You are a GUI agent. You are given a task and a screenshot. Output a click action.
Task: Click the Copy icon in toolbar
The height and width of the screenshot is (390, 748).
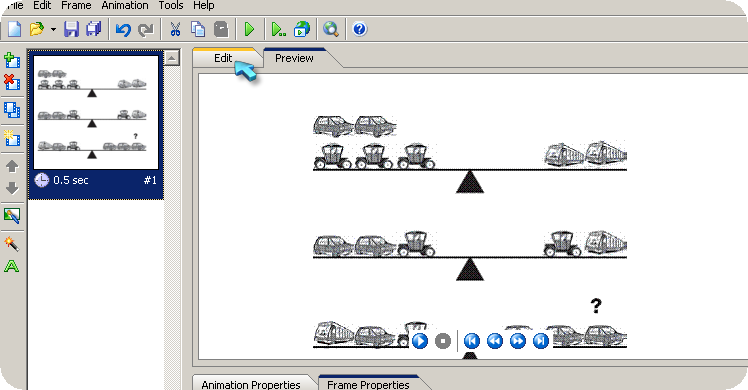[198, 29]
